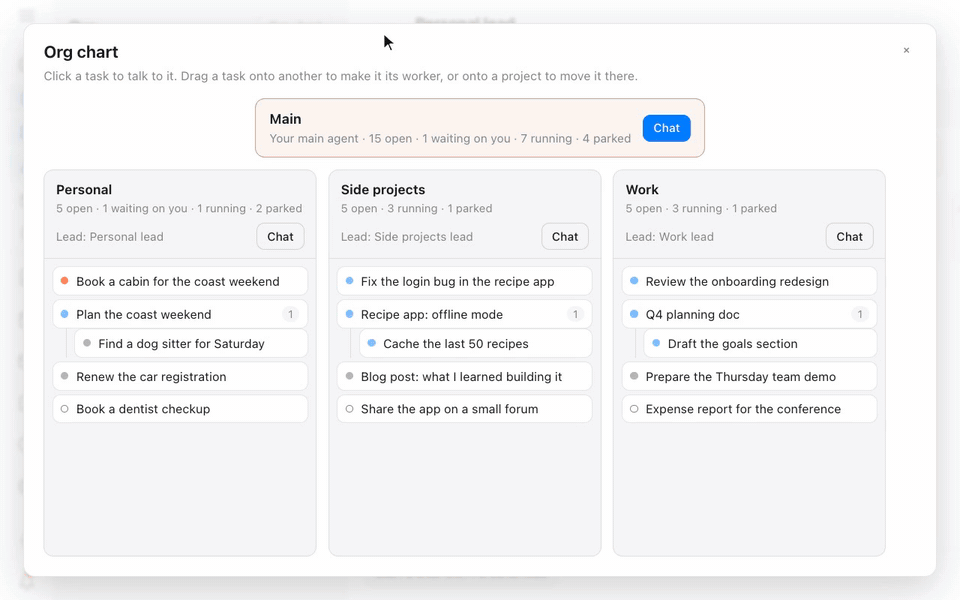The width and height of the screenshot is (960, 600).
Task: Open 'Fix the login bug in the recipe app'
Action: tap(465, 282)
